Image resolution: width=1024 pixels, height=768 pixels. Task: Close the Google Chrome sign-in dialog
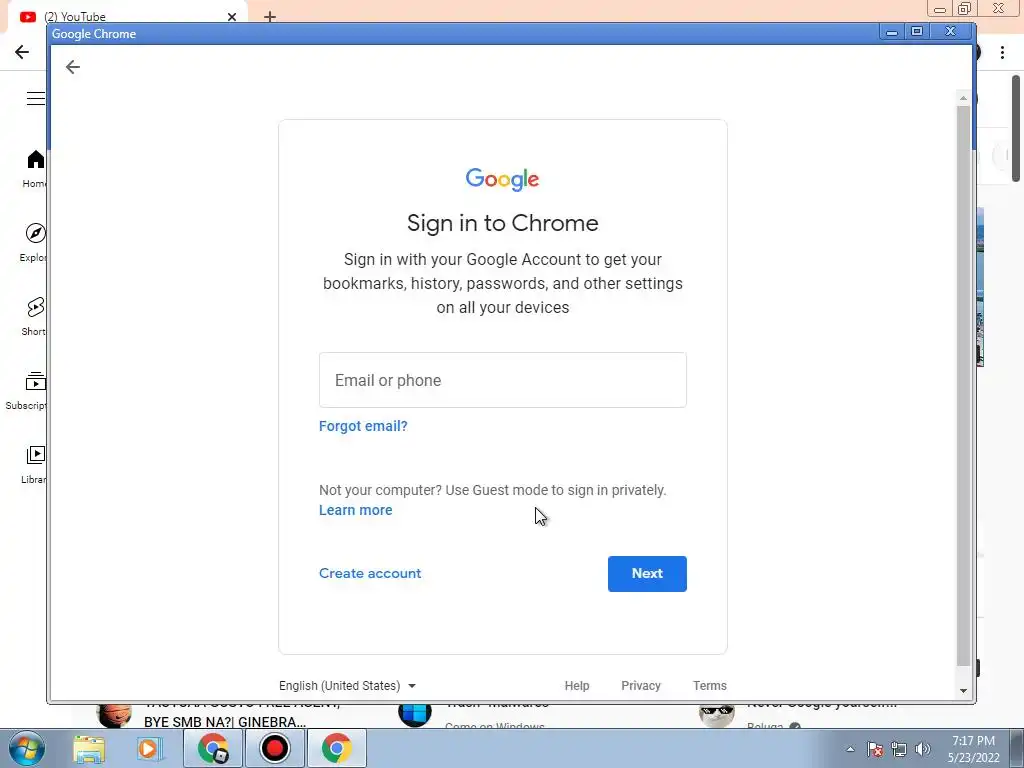[x=951, y=31]
